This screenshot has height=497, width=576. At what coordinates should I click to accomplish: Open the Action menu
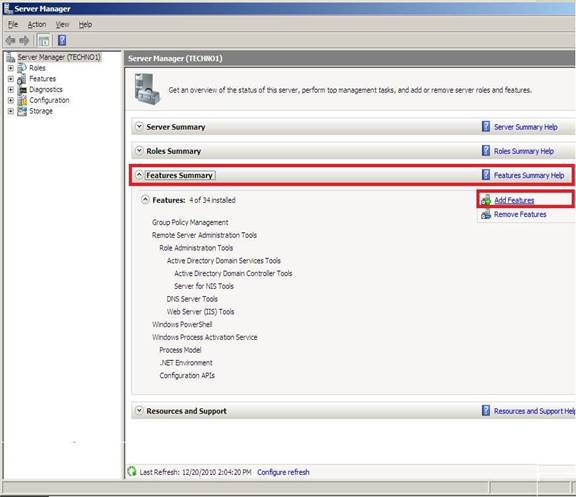[x=37, y=25]
